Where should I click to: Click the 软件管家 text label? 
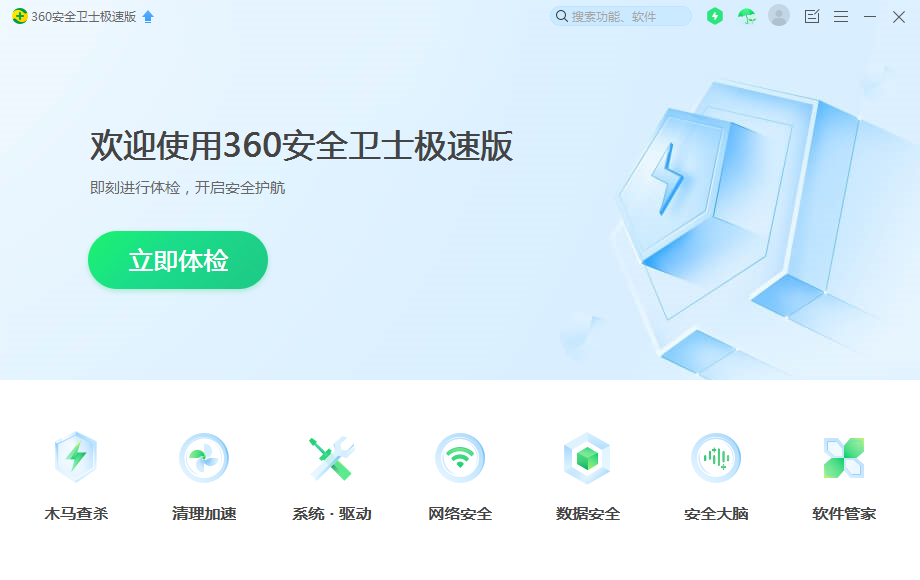tap(844, 514)
